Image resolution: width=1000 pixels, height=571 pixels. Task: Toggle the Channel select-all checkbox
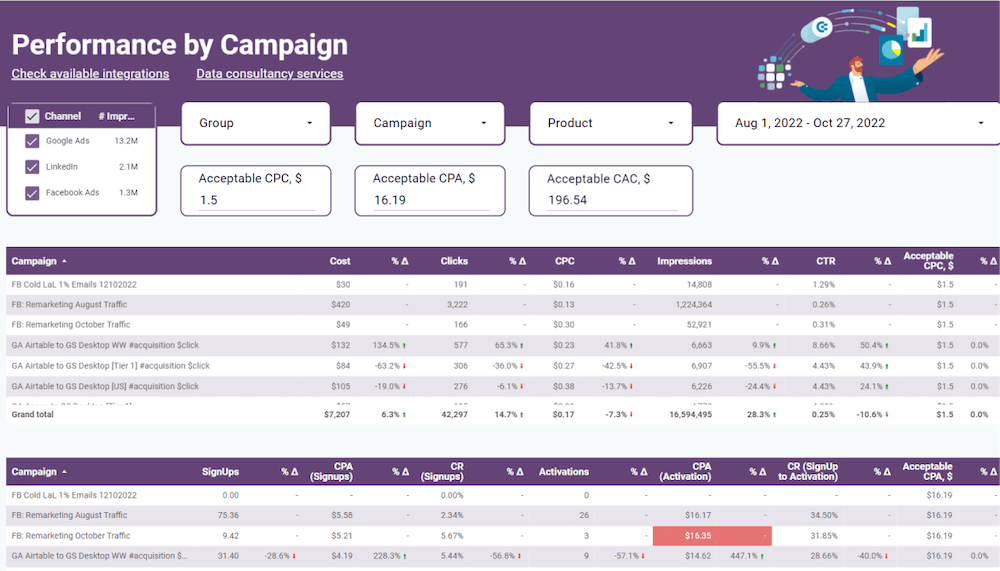click(x=32, y=116)
